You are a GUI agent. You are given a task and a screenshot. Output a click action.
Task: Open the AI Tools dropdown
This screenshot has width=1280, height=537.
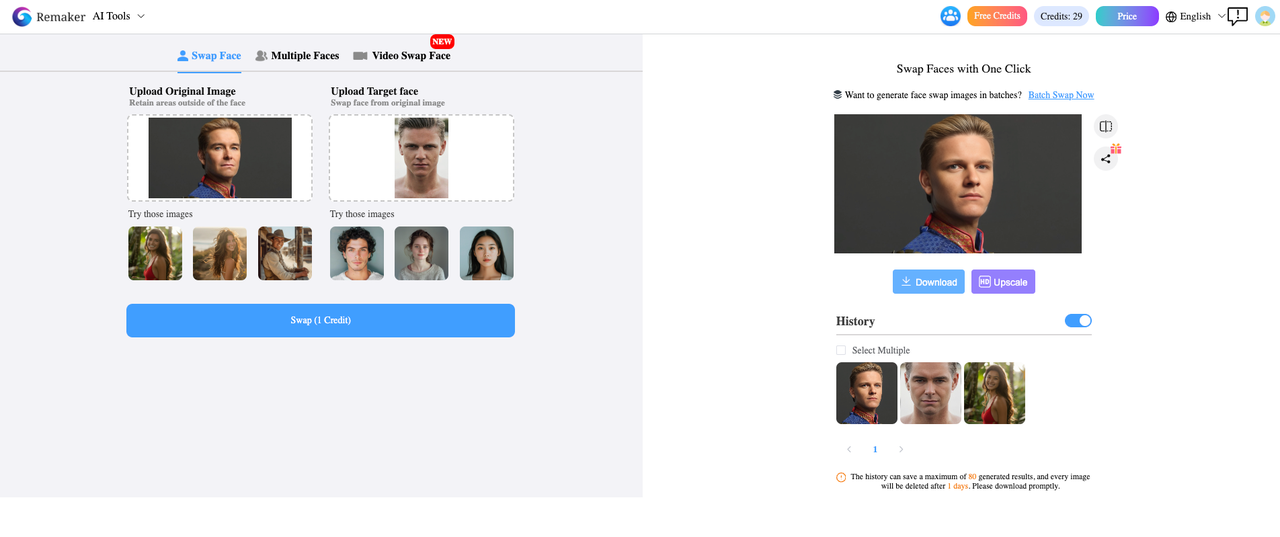point(119,16)
